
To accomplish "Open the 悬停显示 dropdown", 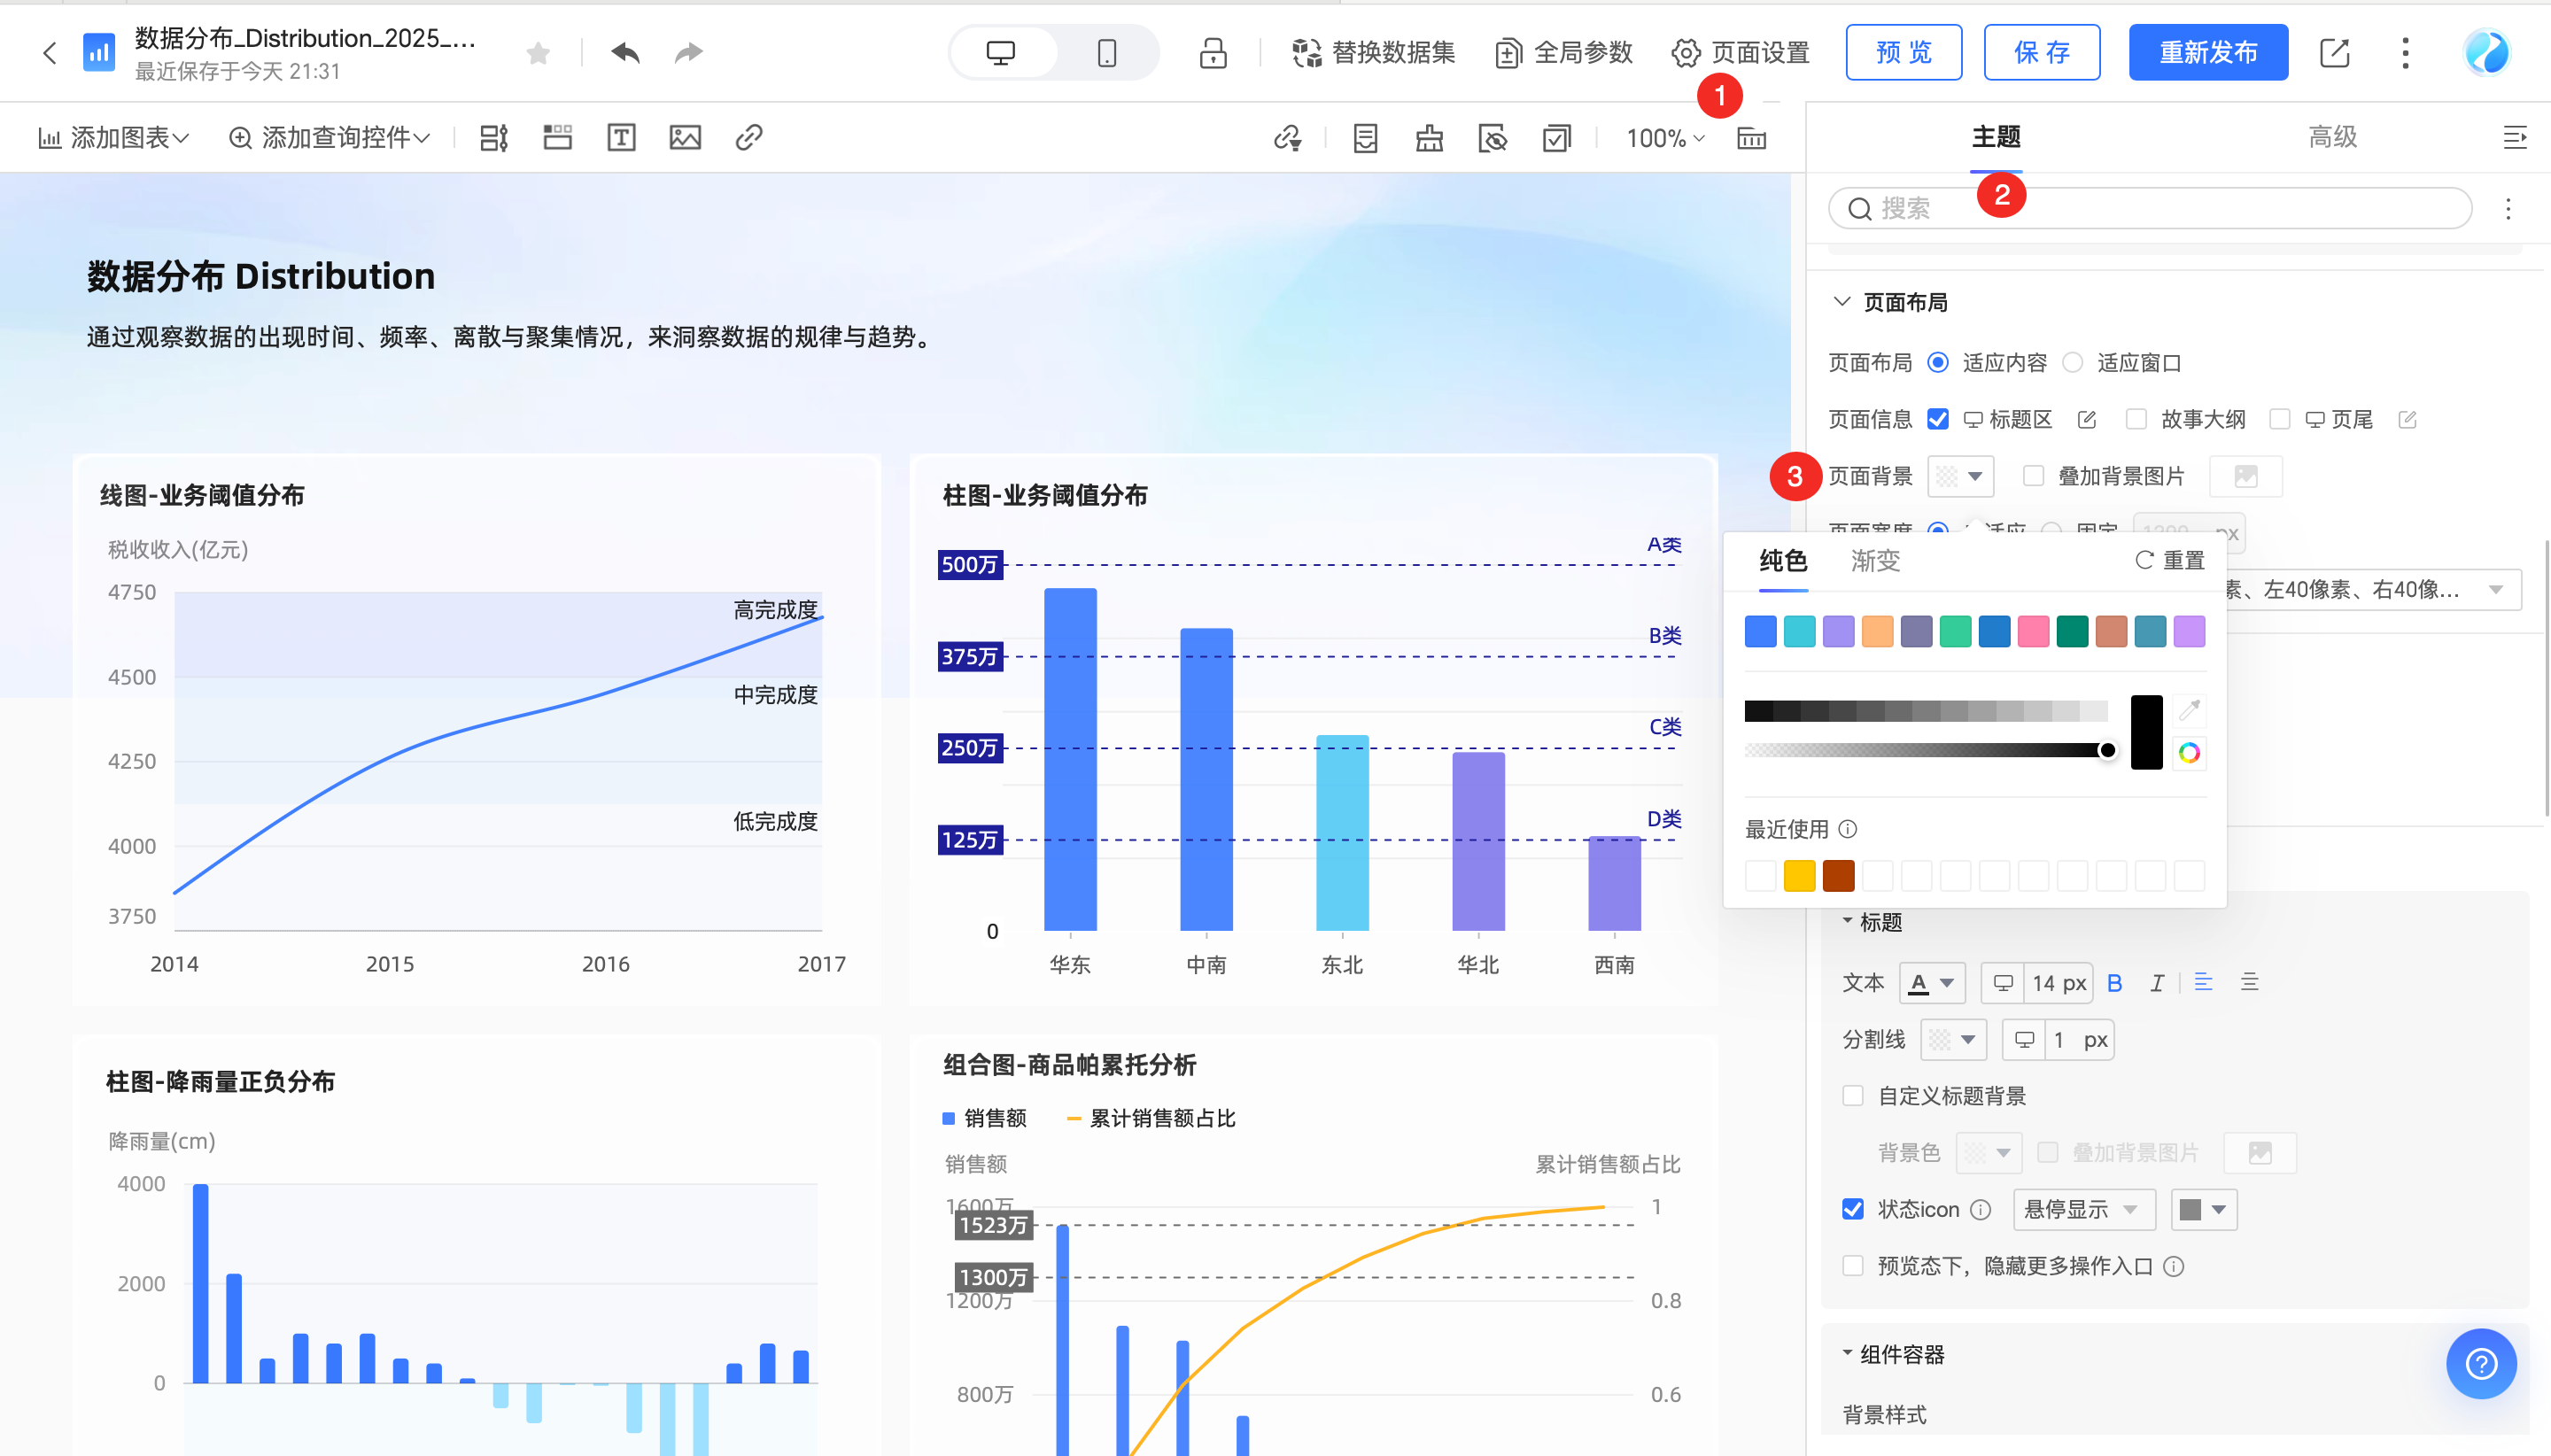I will click(x=2084, y=1209).
